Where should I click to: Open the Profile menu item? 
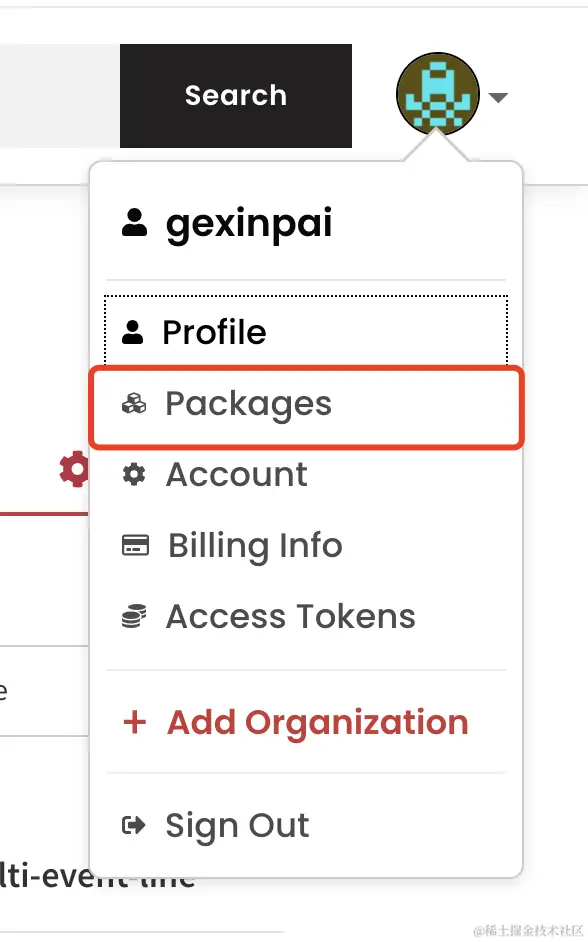point(306,332)
